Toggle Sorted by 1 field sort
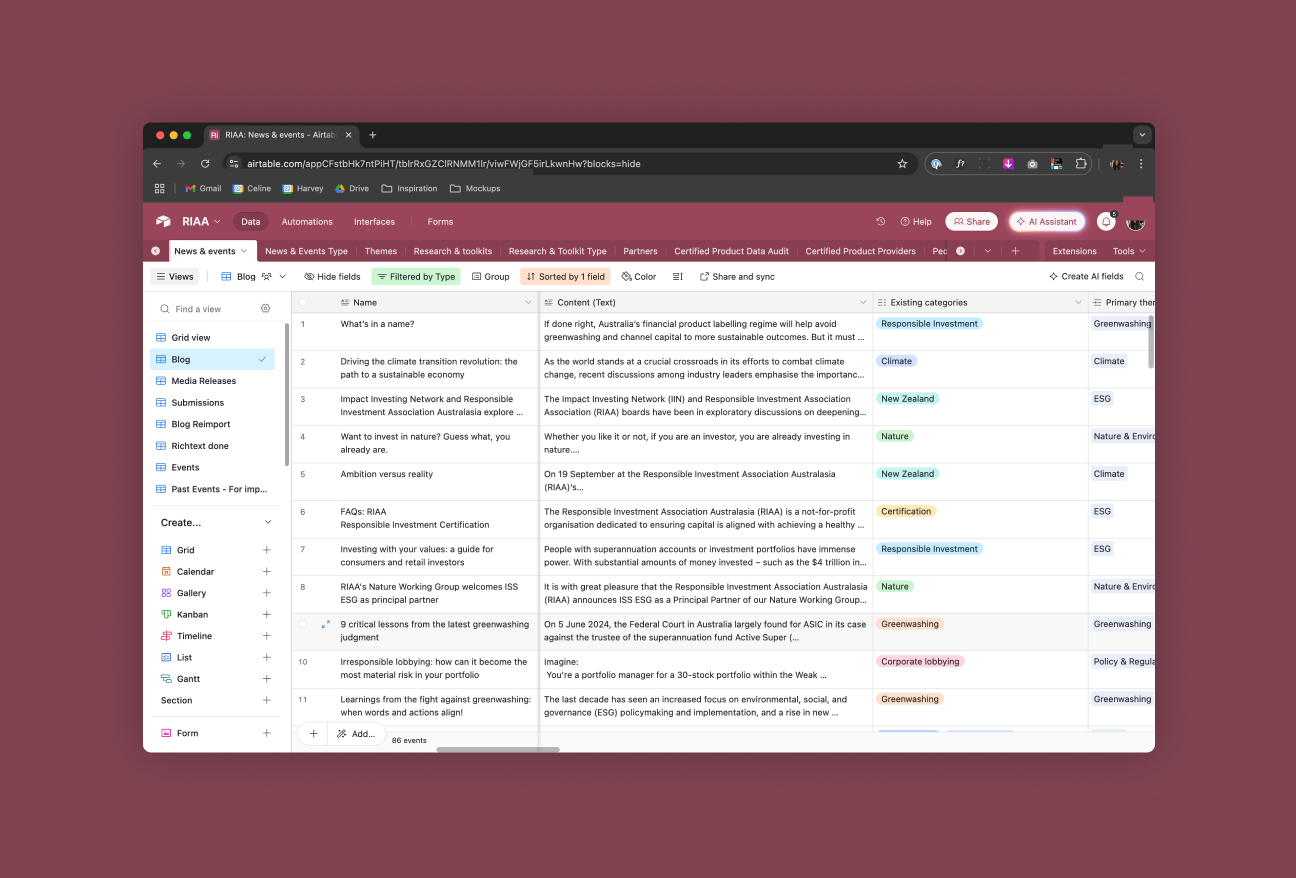This screenshot has height=878, width=1296. [x=566, y=277]
